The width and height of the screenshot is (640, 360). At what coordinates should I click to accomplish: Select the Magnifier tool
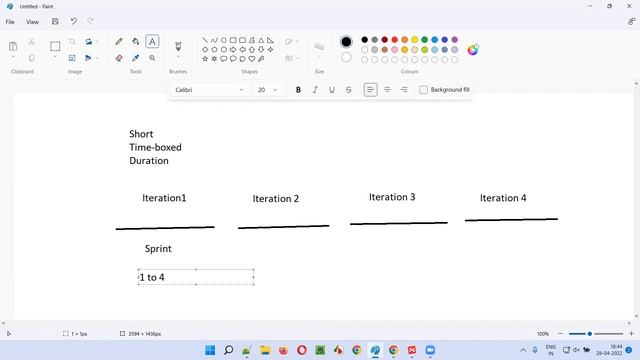(152, 58)
